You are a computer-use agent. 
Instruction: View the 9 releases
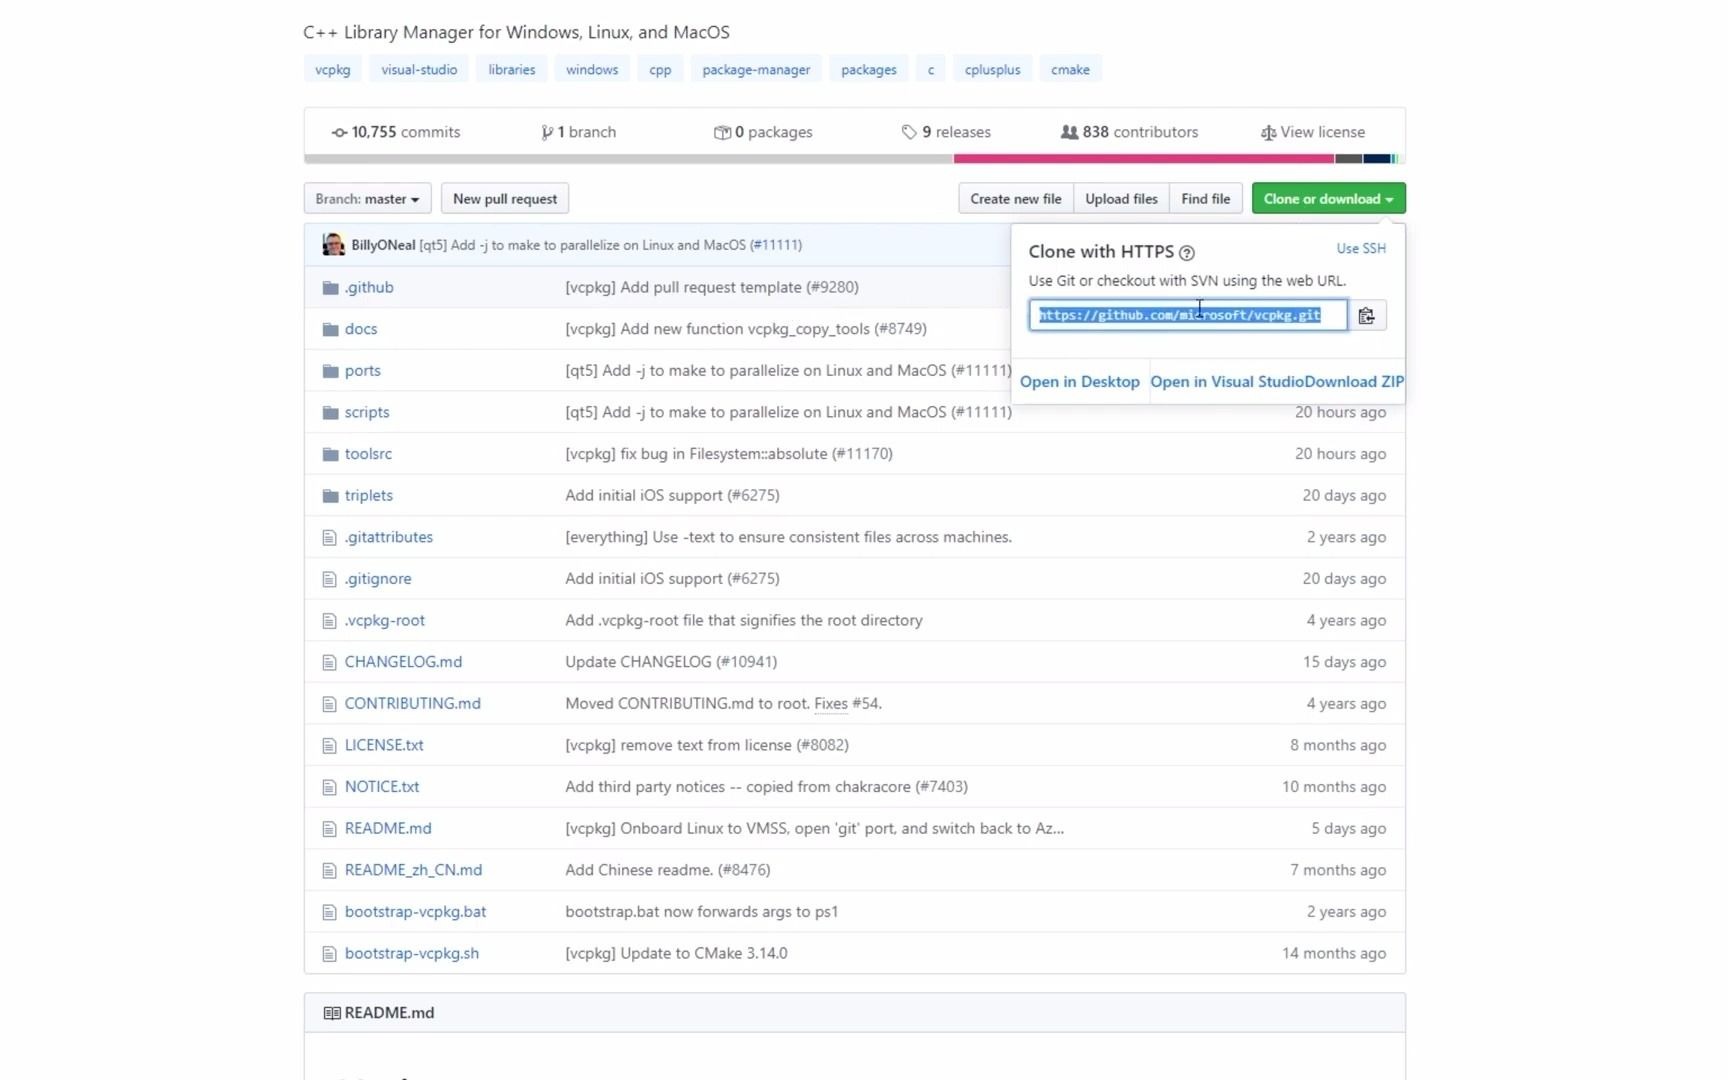[946, 133]
